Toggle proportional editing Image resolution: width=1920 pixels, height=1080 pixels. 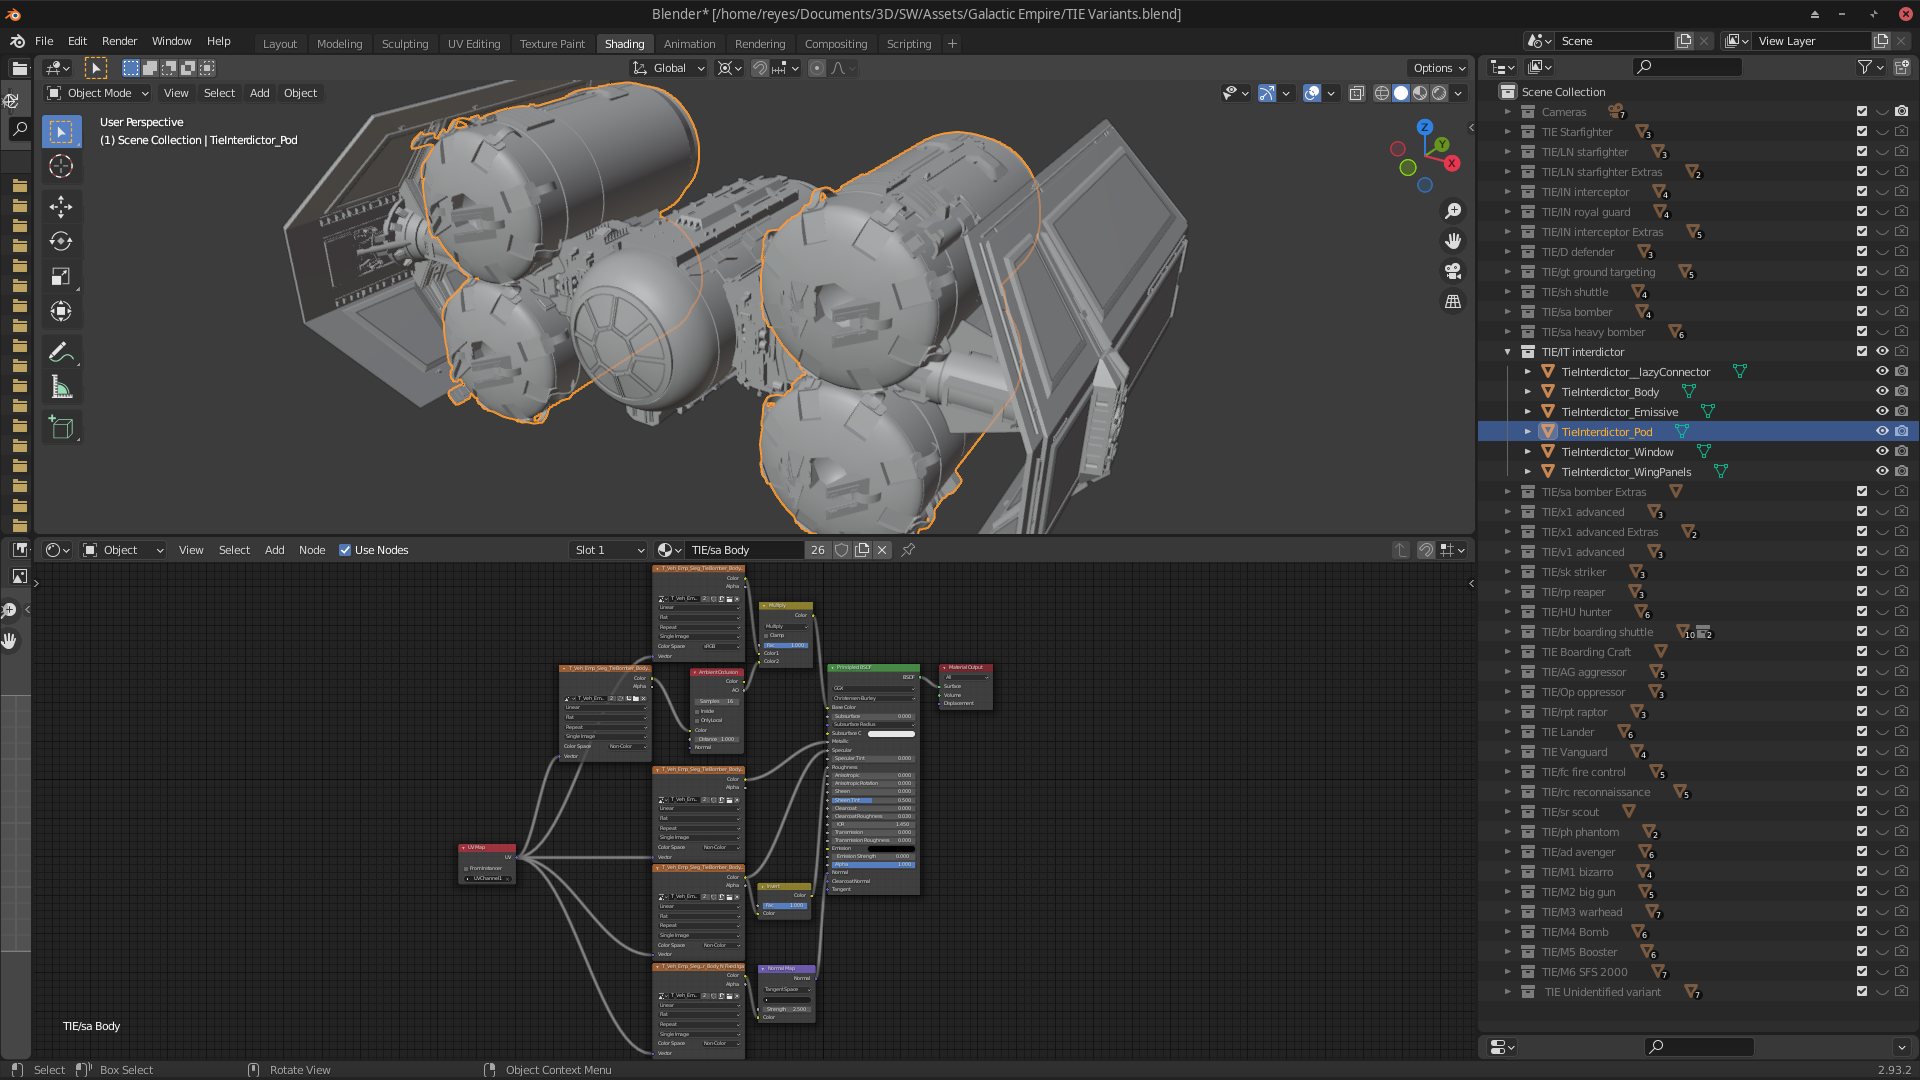(817, 68)
